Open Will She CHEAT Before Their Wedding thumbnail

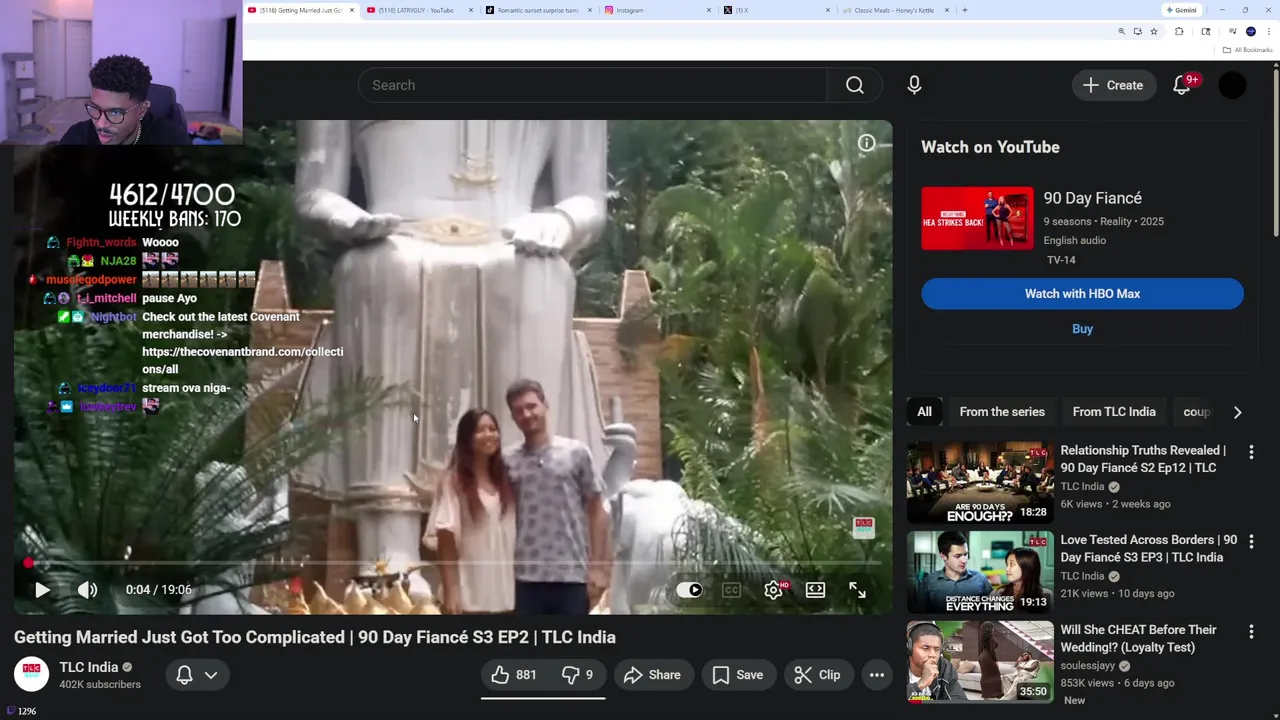tap(980, 662)
